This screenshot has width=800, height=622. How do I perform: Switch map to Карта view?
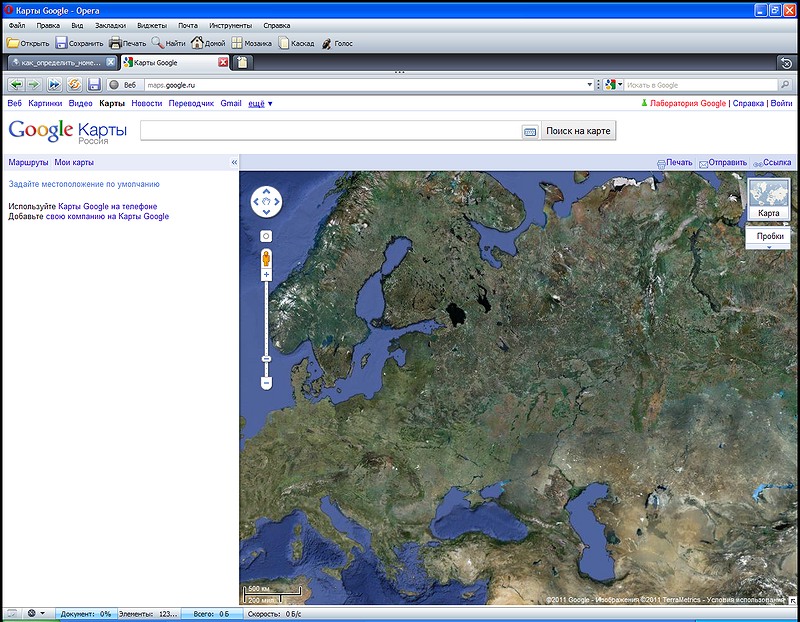coord(769,200)
